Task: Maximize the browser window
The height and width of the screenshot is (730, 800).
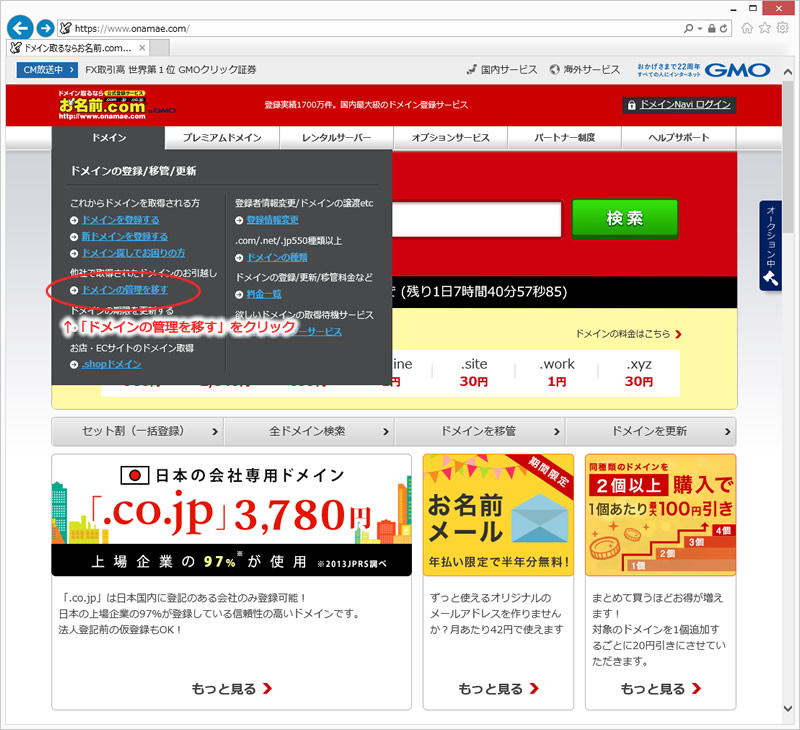Action: click(753, 9)
